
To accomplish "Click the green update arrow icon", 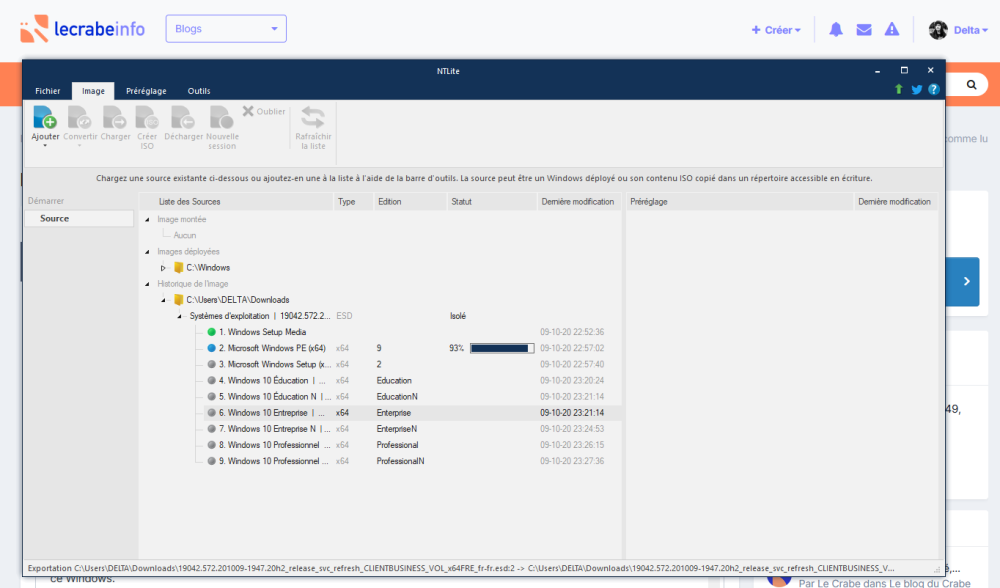I will (x=899, y=89).
